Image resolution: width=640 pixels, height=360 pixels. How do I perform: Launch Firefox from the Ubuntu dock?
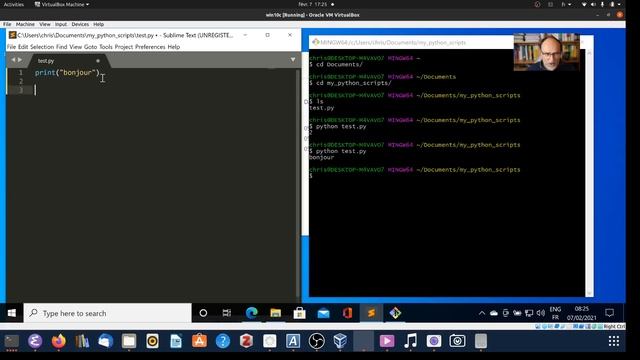tap(59, 341)
